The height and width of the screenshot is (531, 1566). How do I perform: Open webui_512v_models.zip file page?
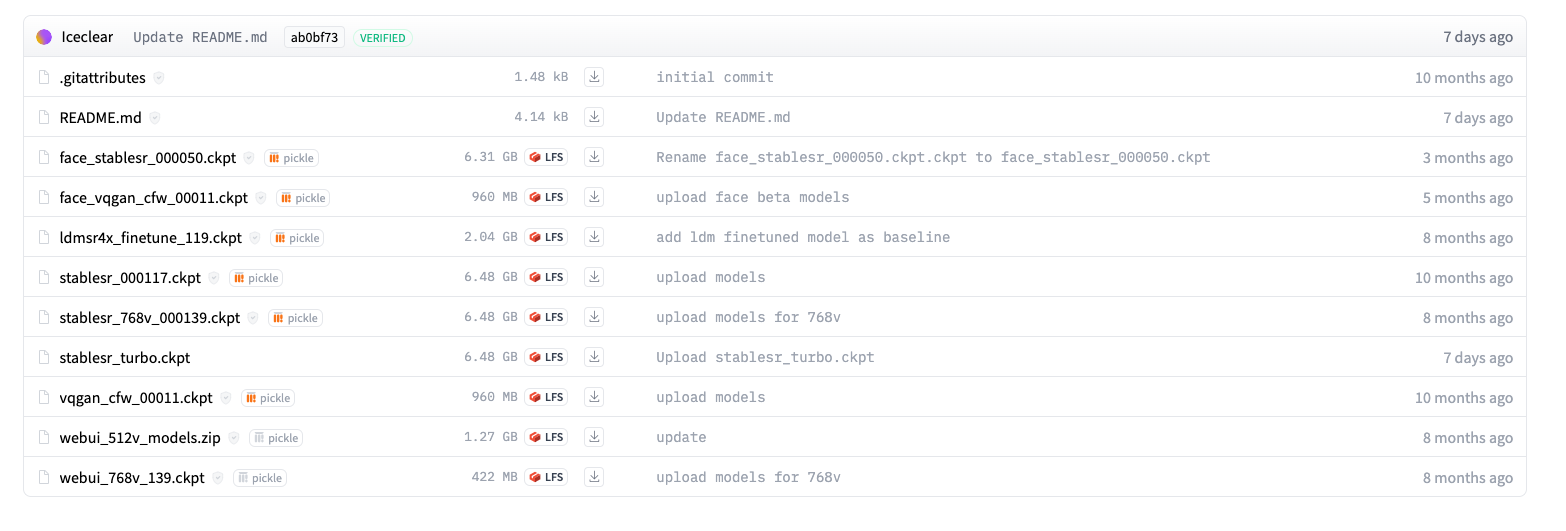tap(140, 437)
